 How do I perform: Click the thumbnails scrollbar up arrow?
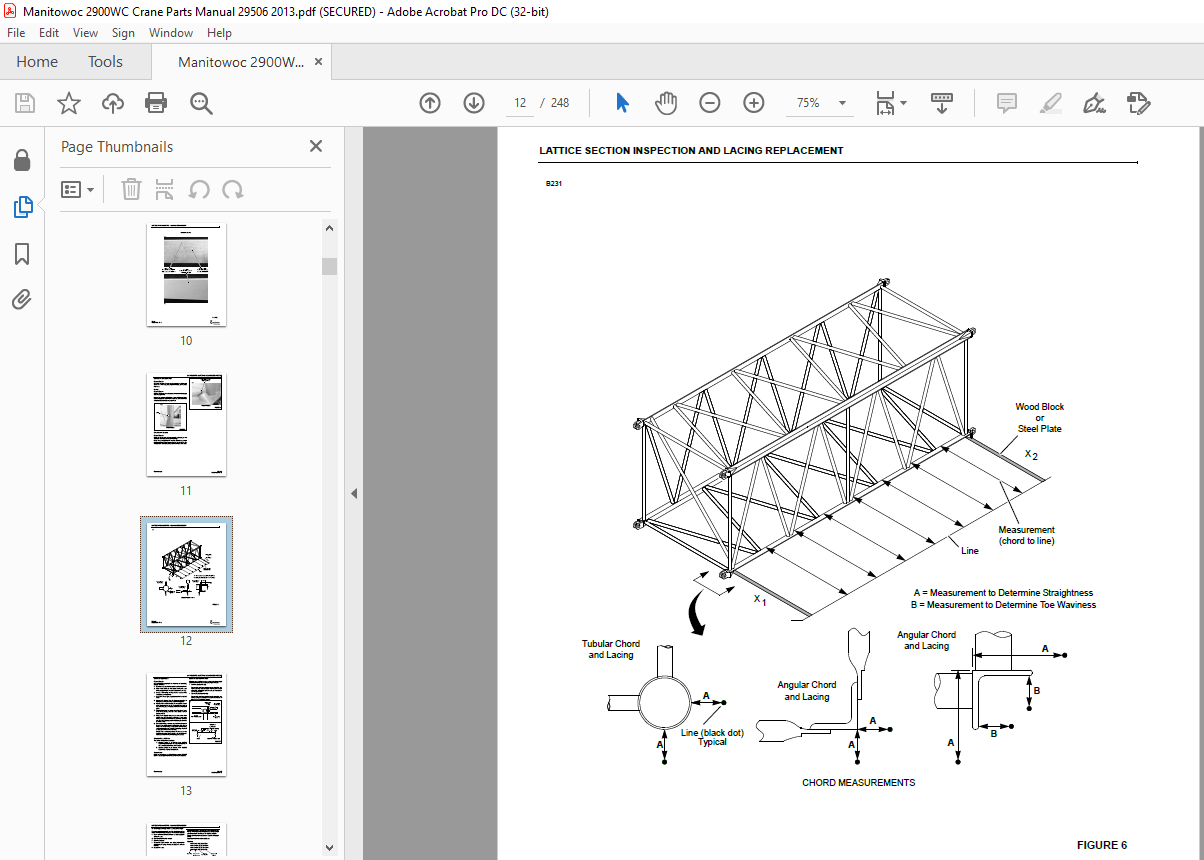330,228
